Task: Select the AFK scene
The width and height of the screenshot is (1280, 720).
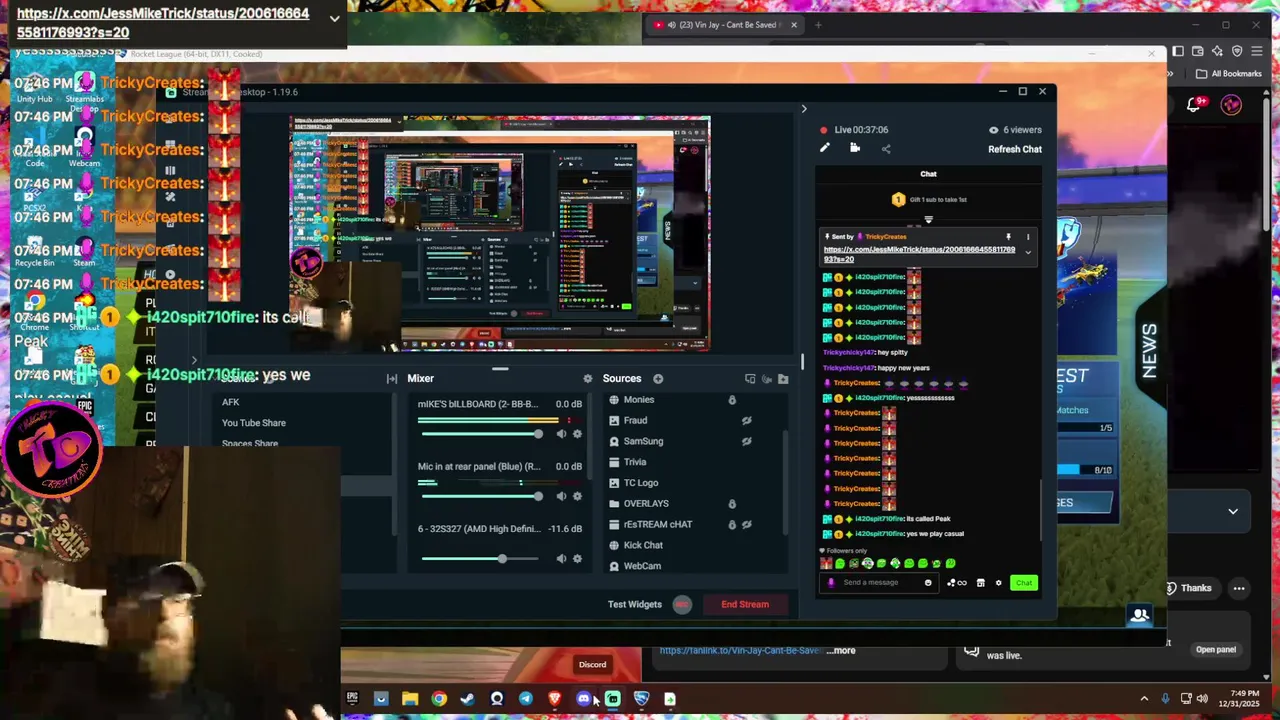Action: [x=230, y=402]
